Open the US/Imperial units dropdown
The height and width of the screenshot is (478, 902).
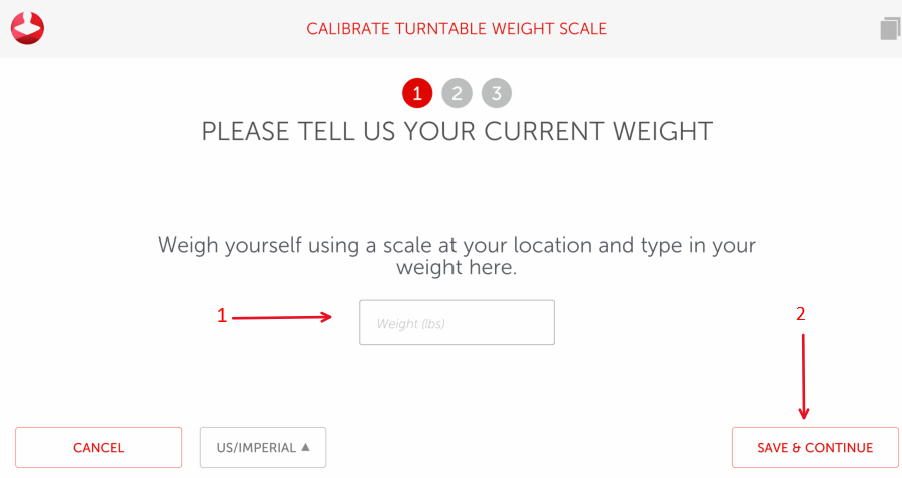263,448
